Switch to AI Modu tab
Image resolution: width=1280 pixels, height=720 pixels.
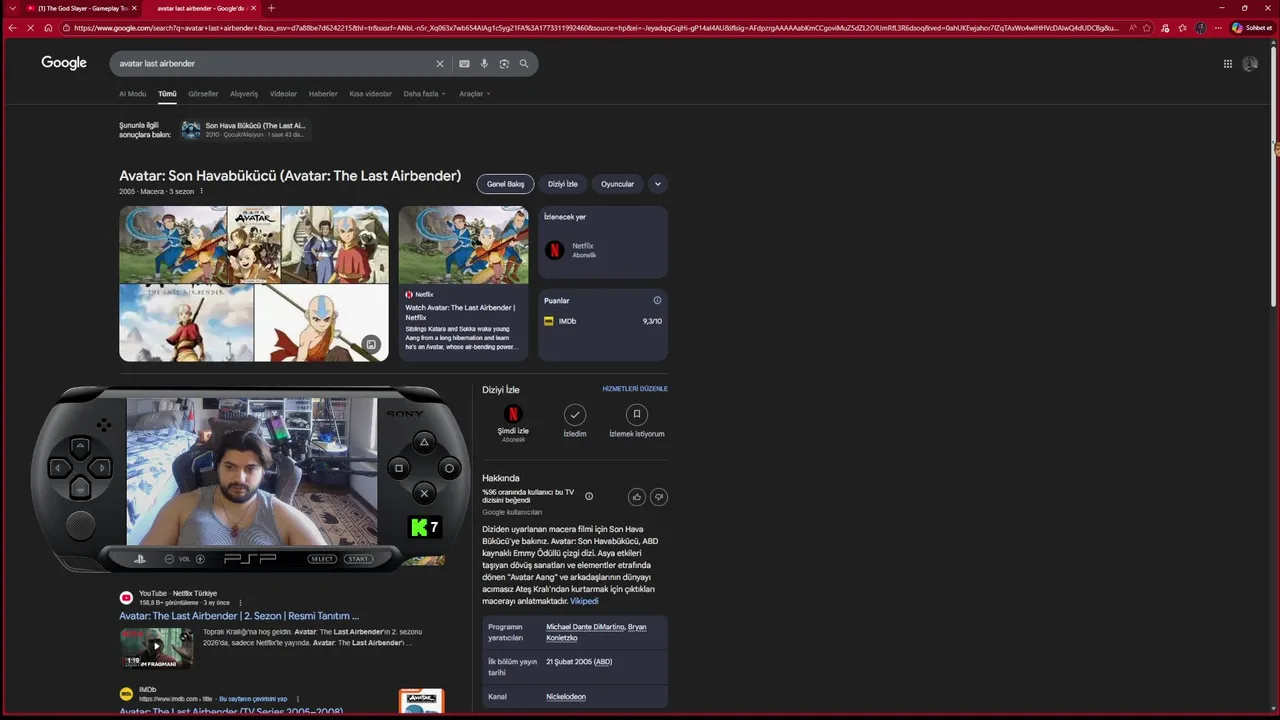click(133, 94)
